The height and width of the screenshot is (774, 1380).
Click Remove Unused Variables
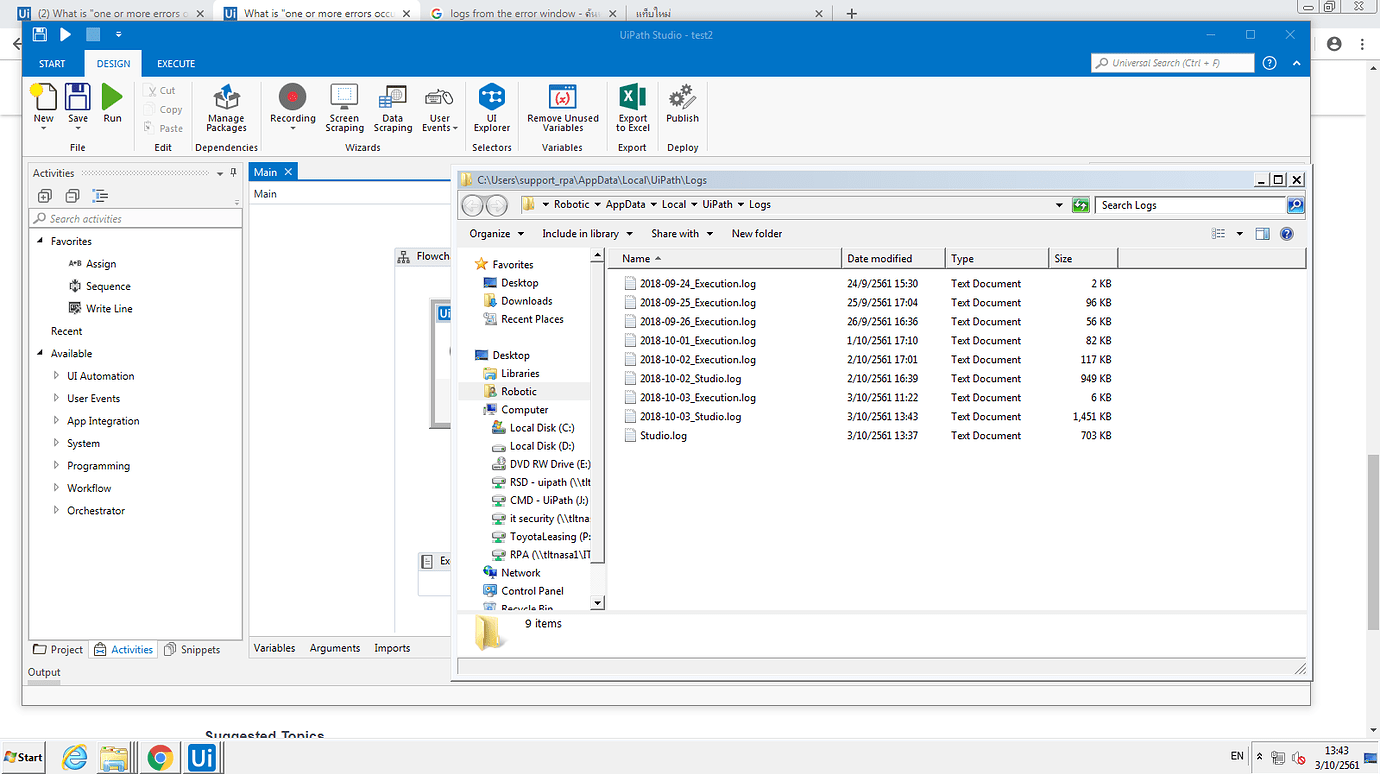click(x=563, y=107)
